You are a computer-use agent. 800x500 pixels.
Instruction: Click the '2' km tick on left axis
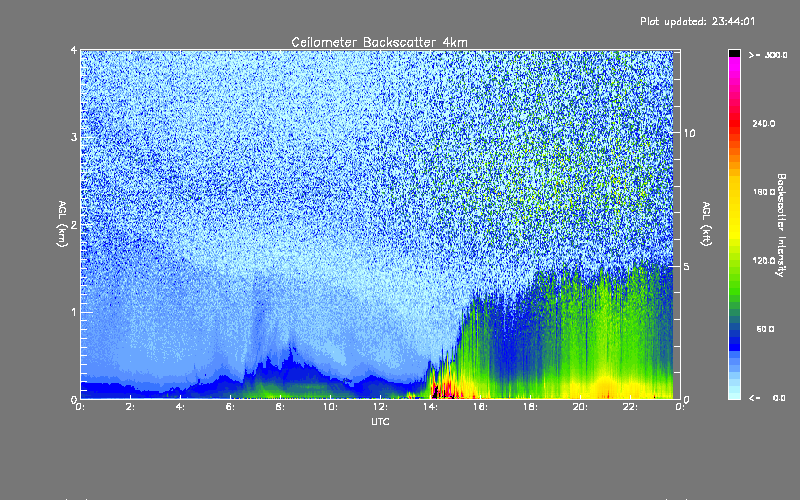click(x=74, y=225)
